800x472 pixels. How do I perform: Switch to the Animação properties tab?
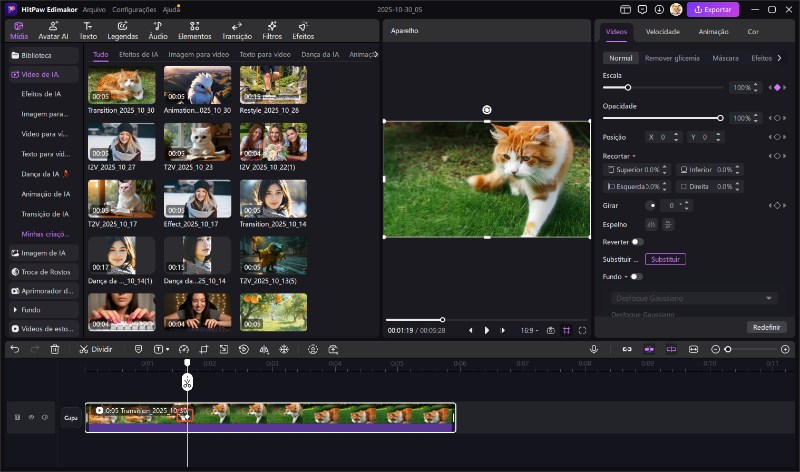pyautogui.click(x=713, y=32)
